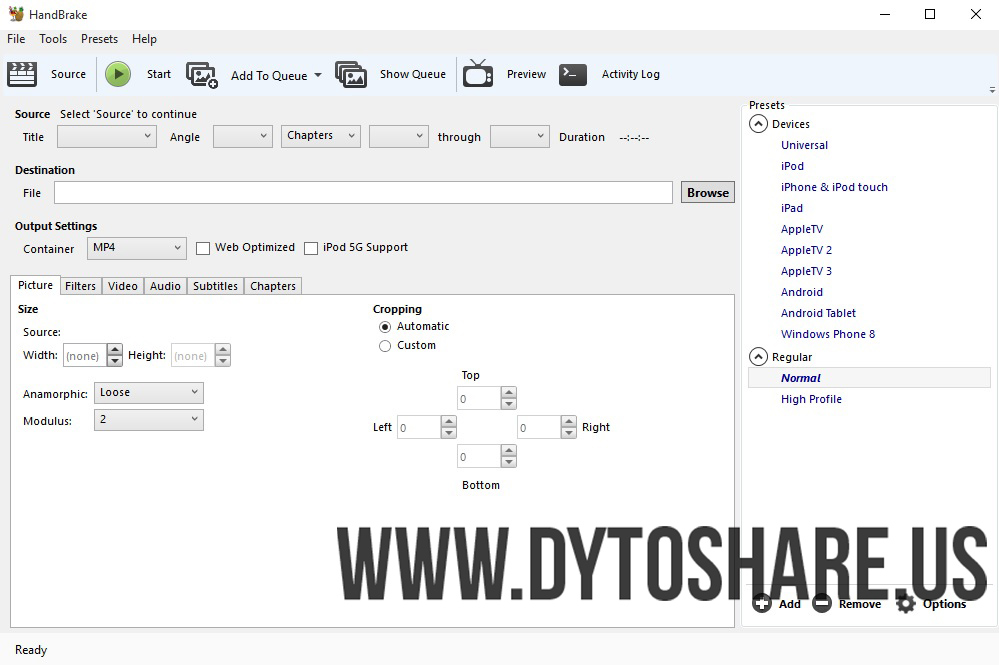
Task: Select the iPad preset
Action: point(791,208)
